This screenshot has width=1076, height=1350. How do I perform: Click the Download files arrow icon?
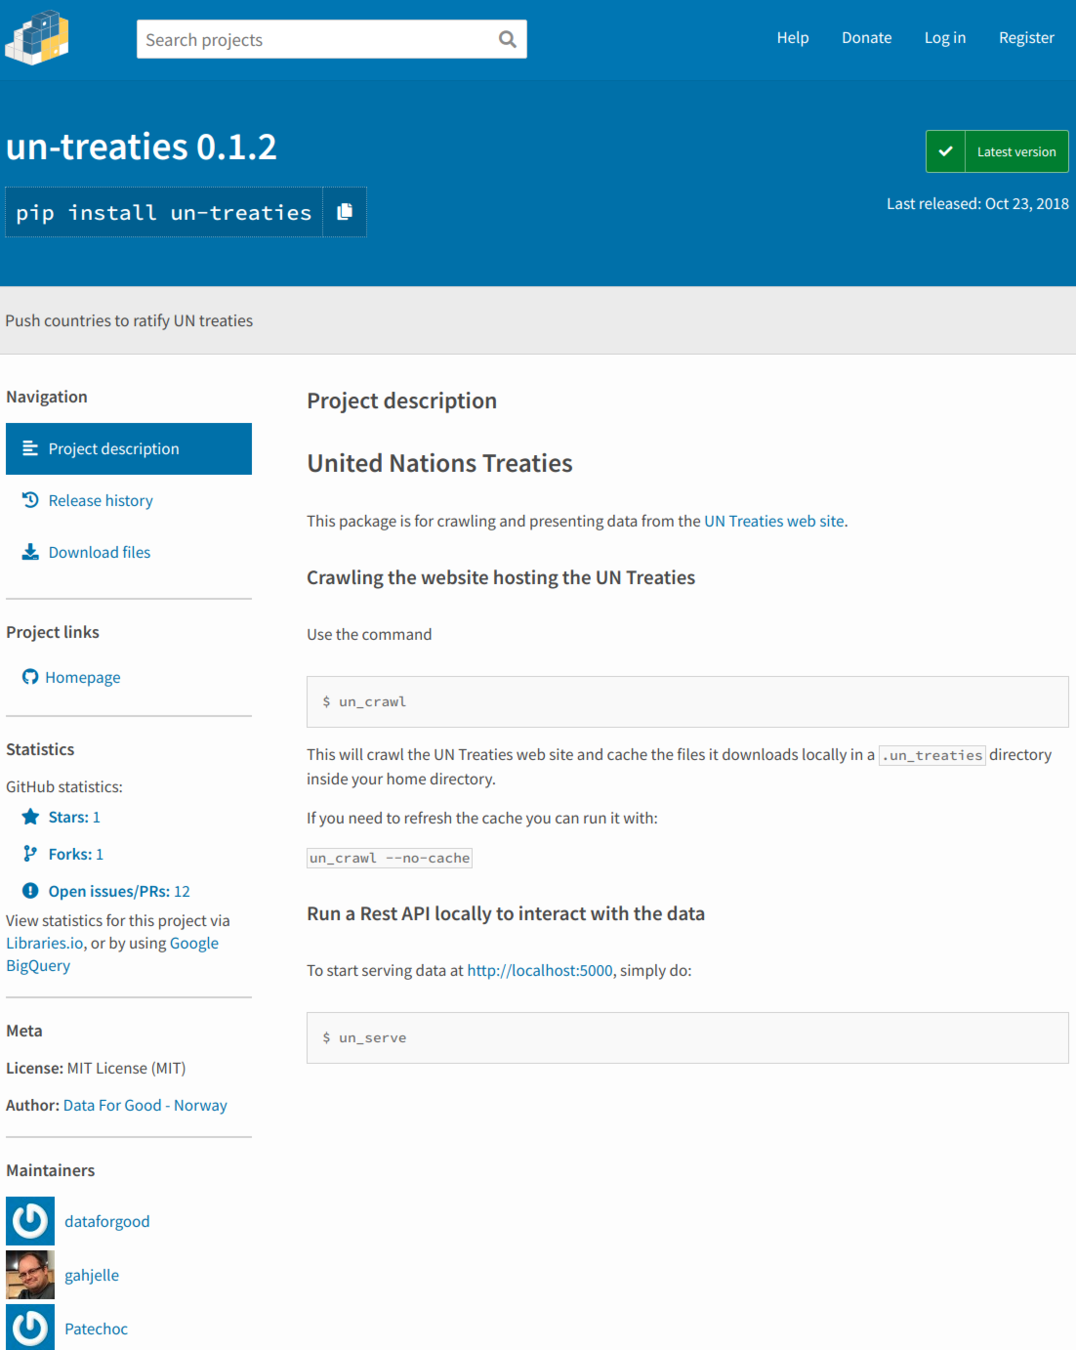[x=30, y=552]
